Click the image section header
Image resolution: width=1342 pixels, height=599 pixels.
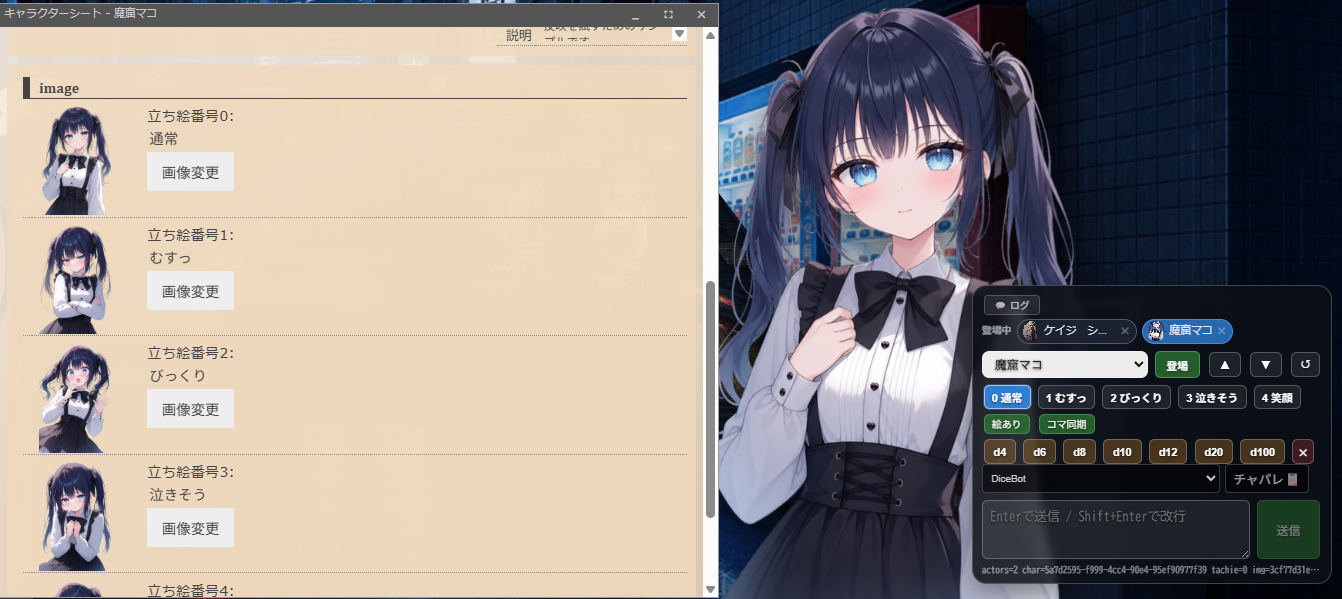tap(355, 88)
